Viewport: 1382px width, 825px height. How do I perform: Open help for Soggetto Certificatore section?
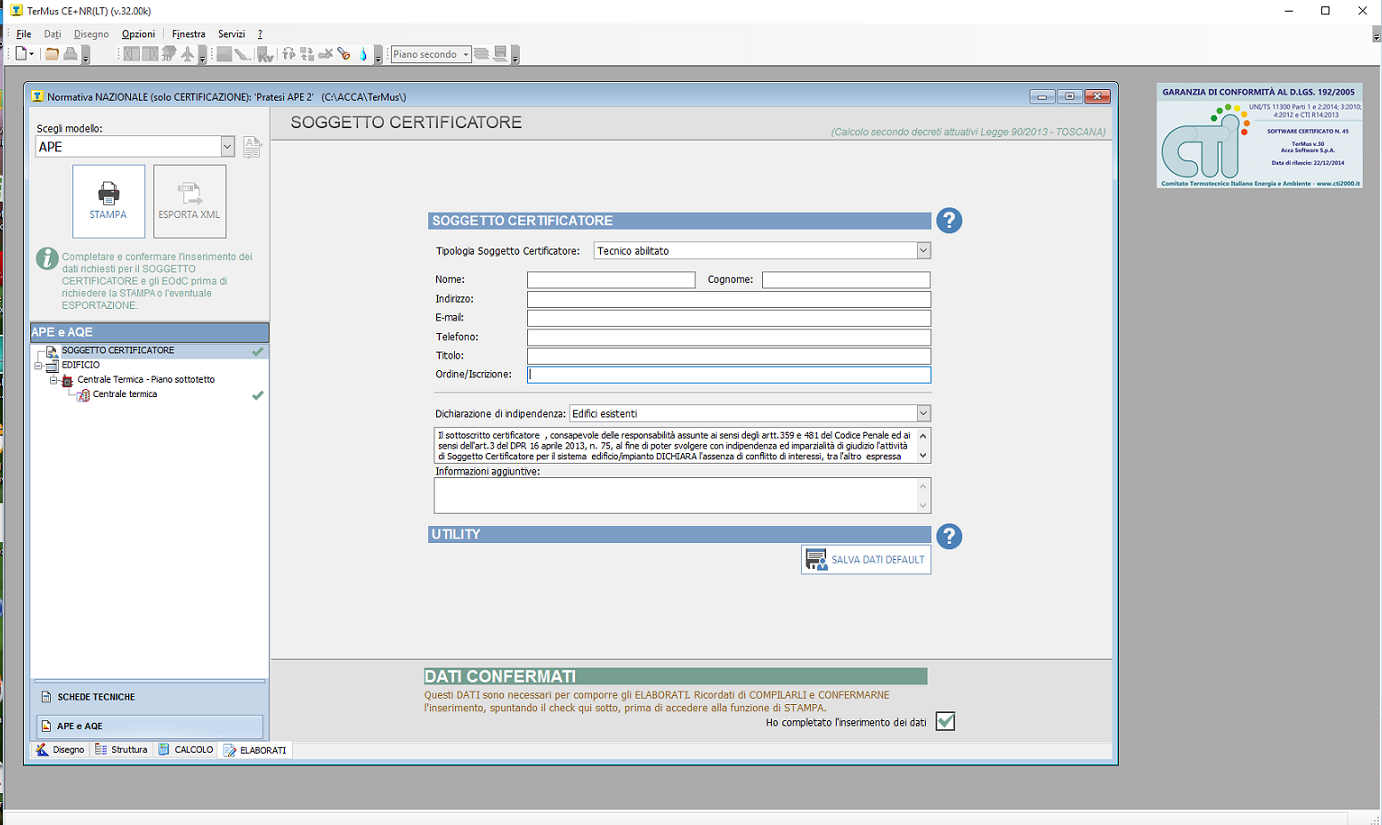948,221
